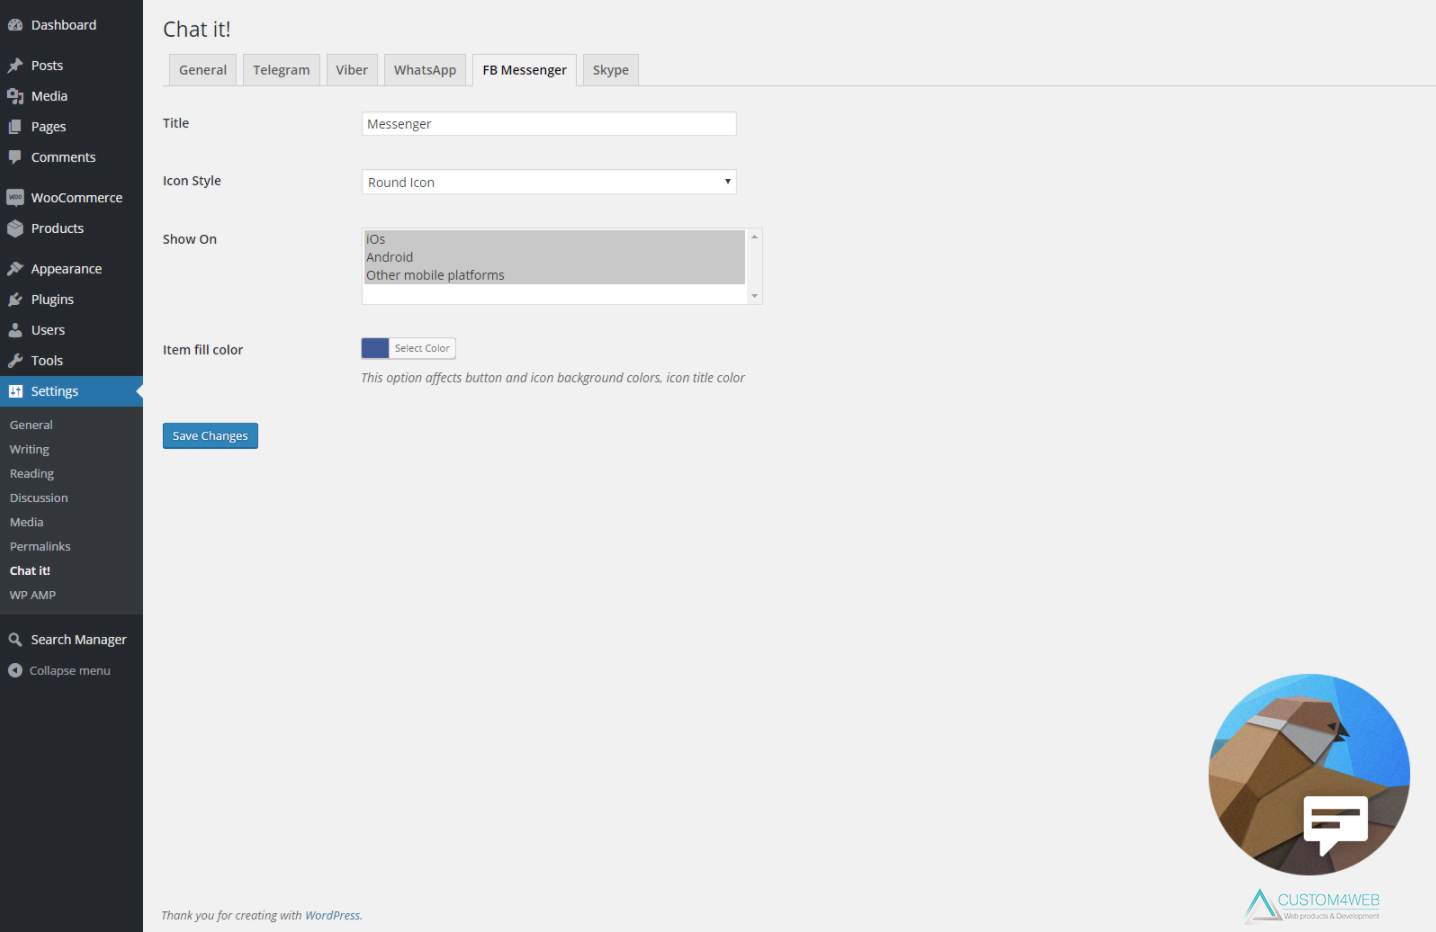Click the Collapse menu arrow icon

pyautogui.click(x=15, y=671)
